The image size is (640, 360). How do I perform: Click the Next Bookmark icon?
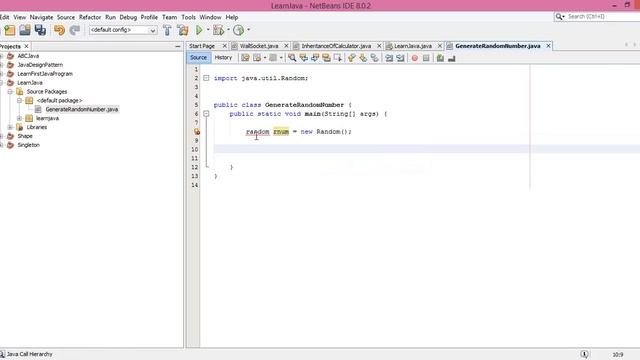pos(363,58)
